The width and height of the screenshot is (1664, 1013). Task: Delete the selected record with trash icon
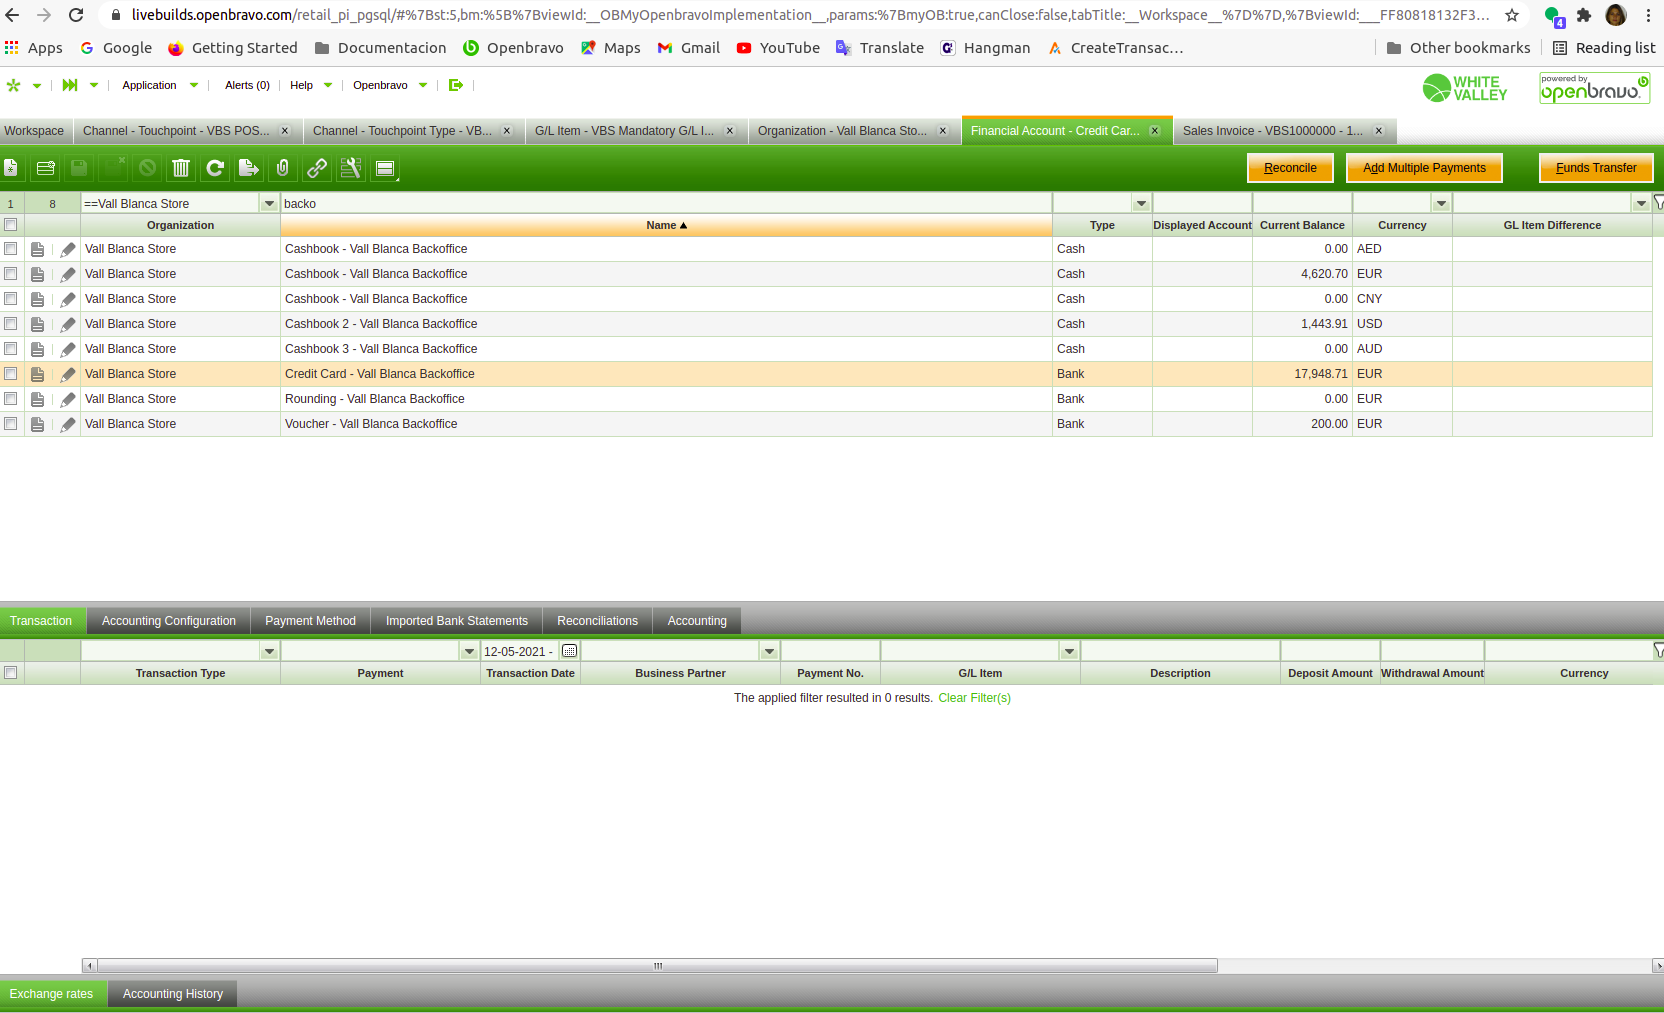(x=181, y=168)
